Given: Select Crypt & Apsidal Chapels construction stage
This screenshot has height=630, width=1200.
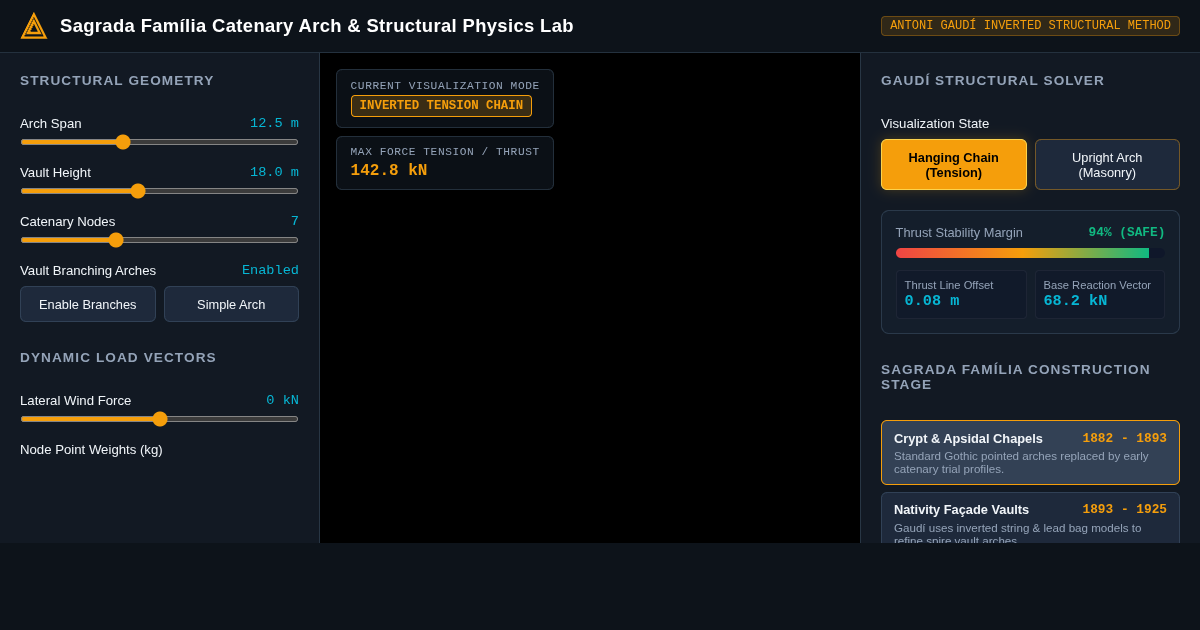Looking at the screenshot, I should (x=1030, y=452).
